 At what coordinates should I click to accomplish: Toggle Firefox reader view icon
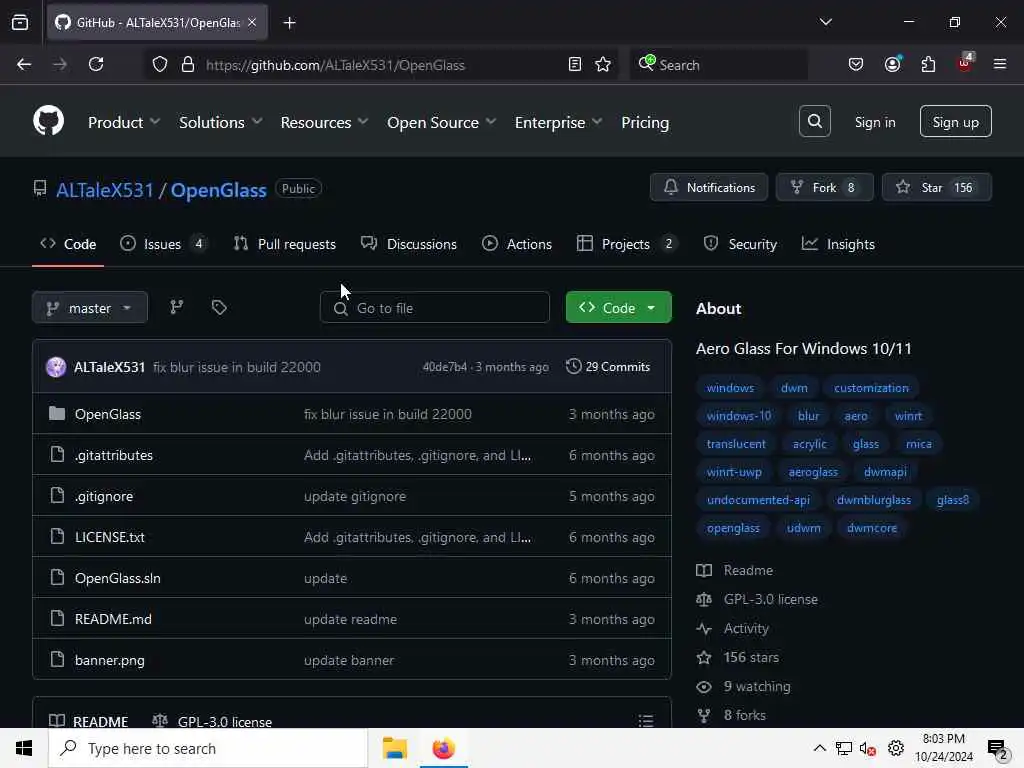pos(575,64)
